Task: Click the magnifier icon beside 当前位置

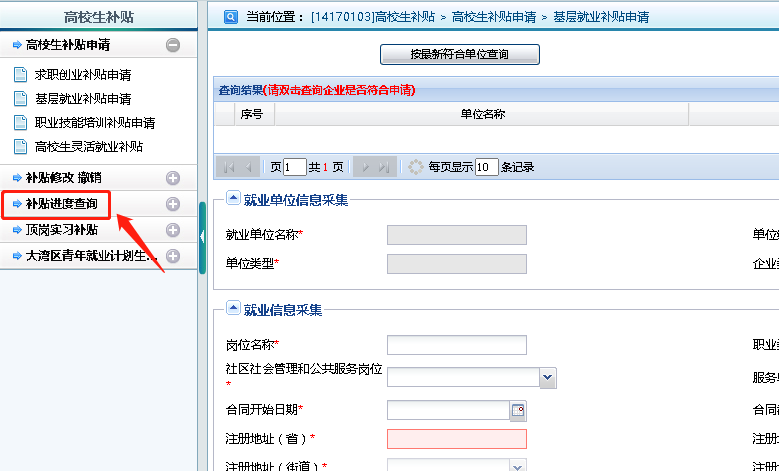Action: tap(231, 17)
